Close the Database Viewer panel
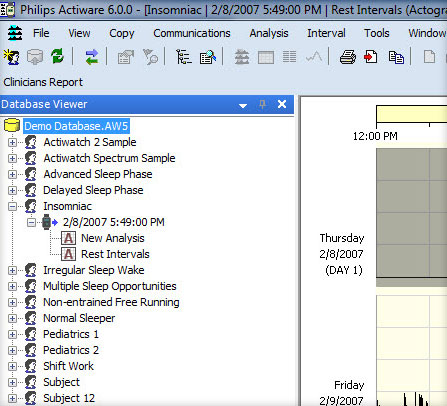The width and height of the screenshot is (447, 406). (x=282, y=104)
